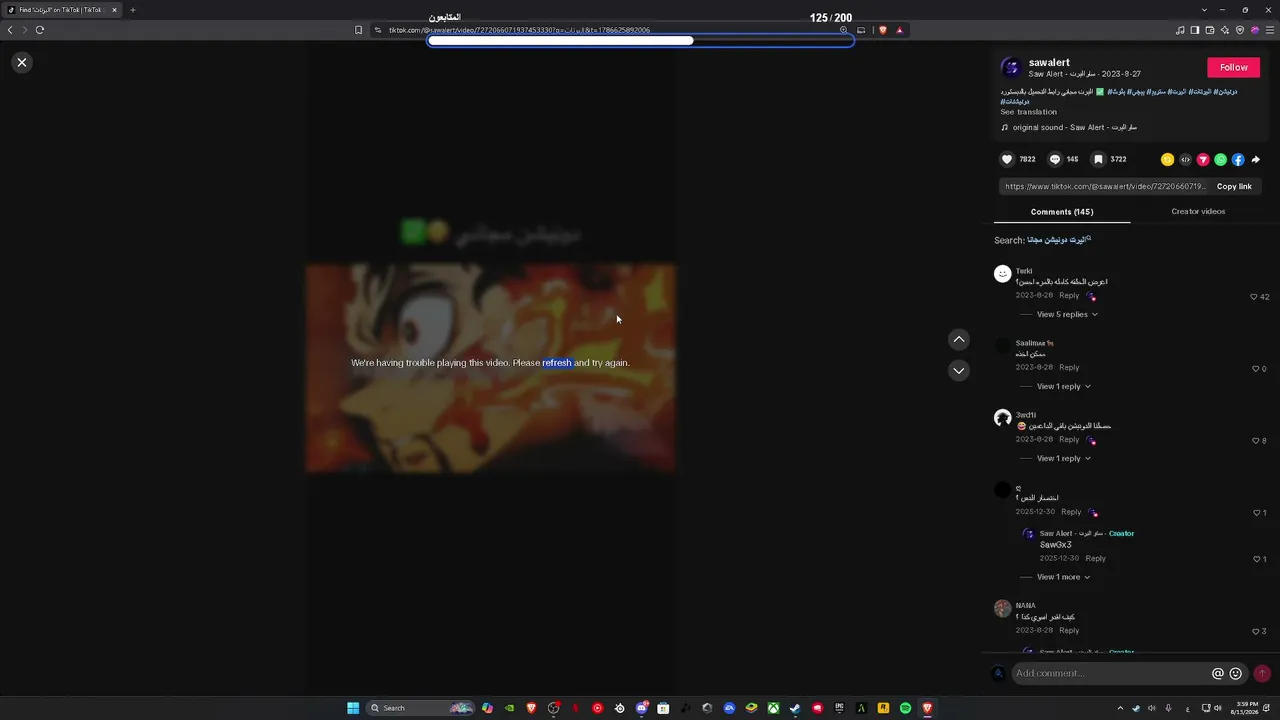Share the video to Facebook
1280x720 pixels.
click(x=1238, y=160)
